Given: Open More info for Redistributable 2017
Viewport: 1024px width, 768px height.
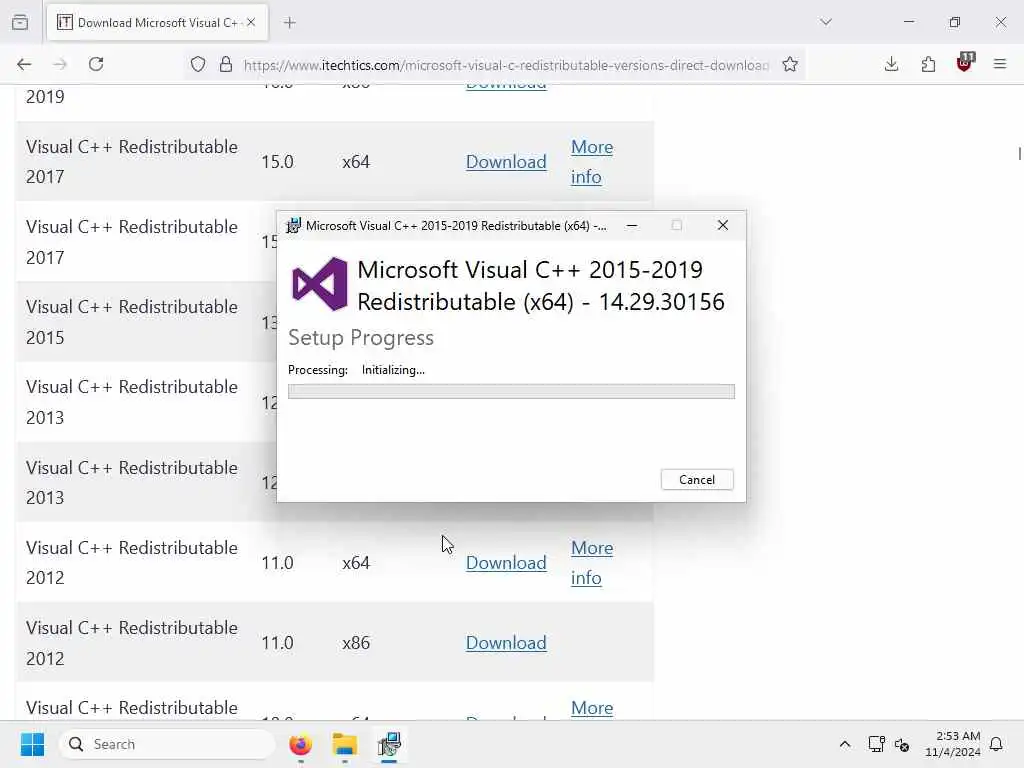Looking at the screenshot, I should click(x=592, y=161).
